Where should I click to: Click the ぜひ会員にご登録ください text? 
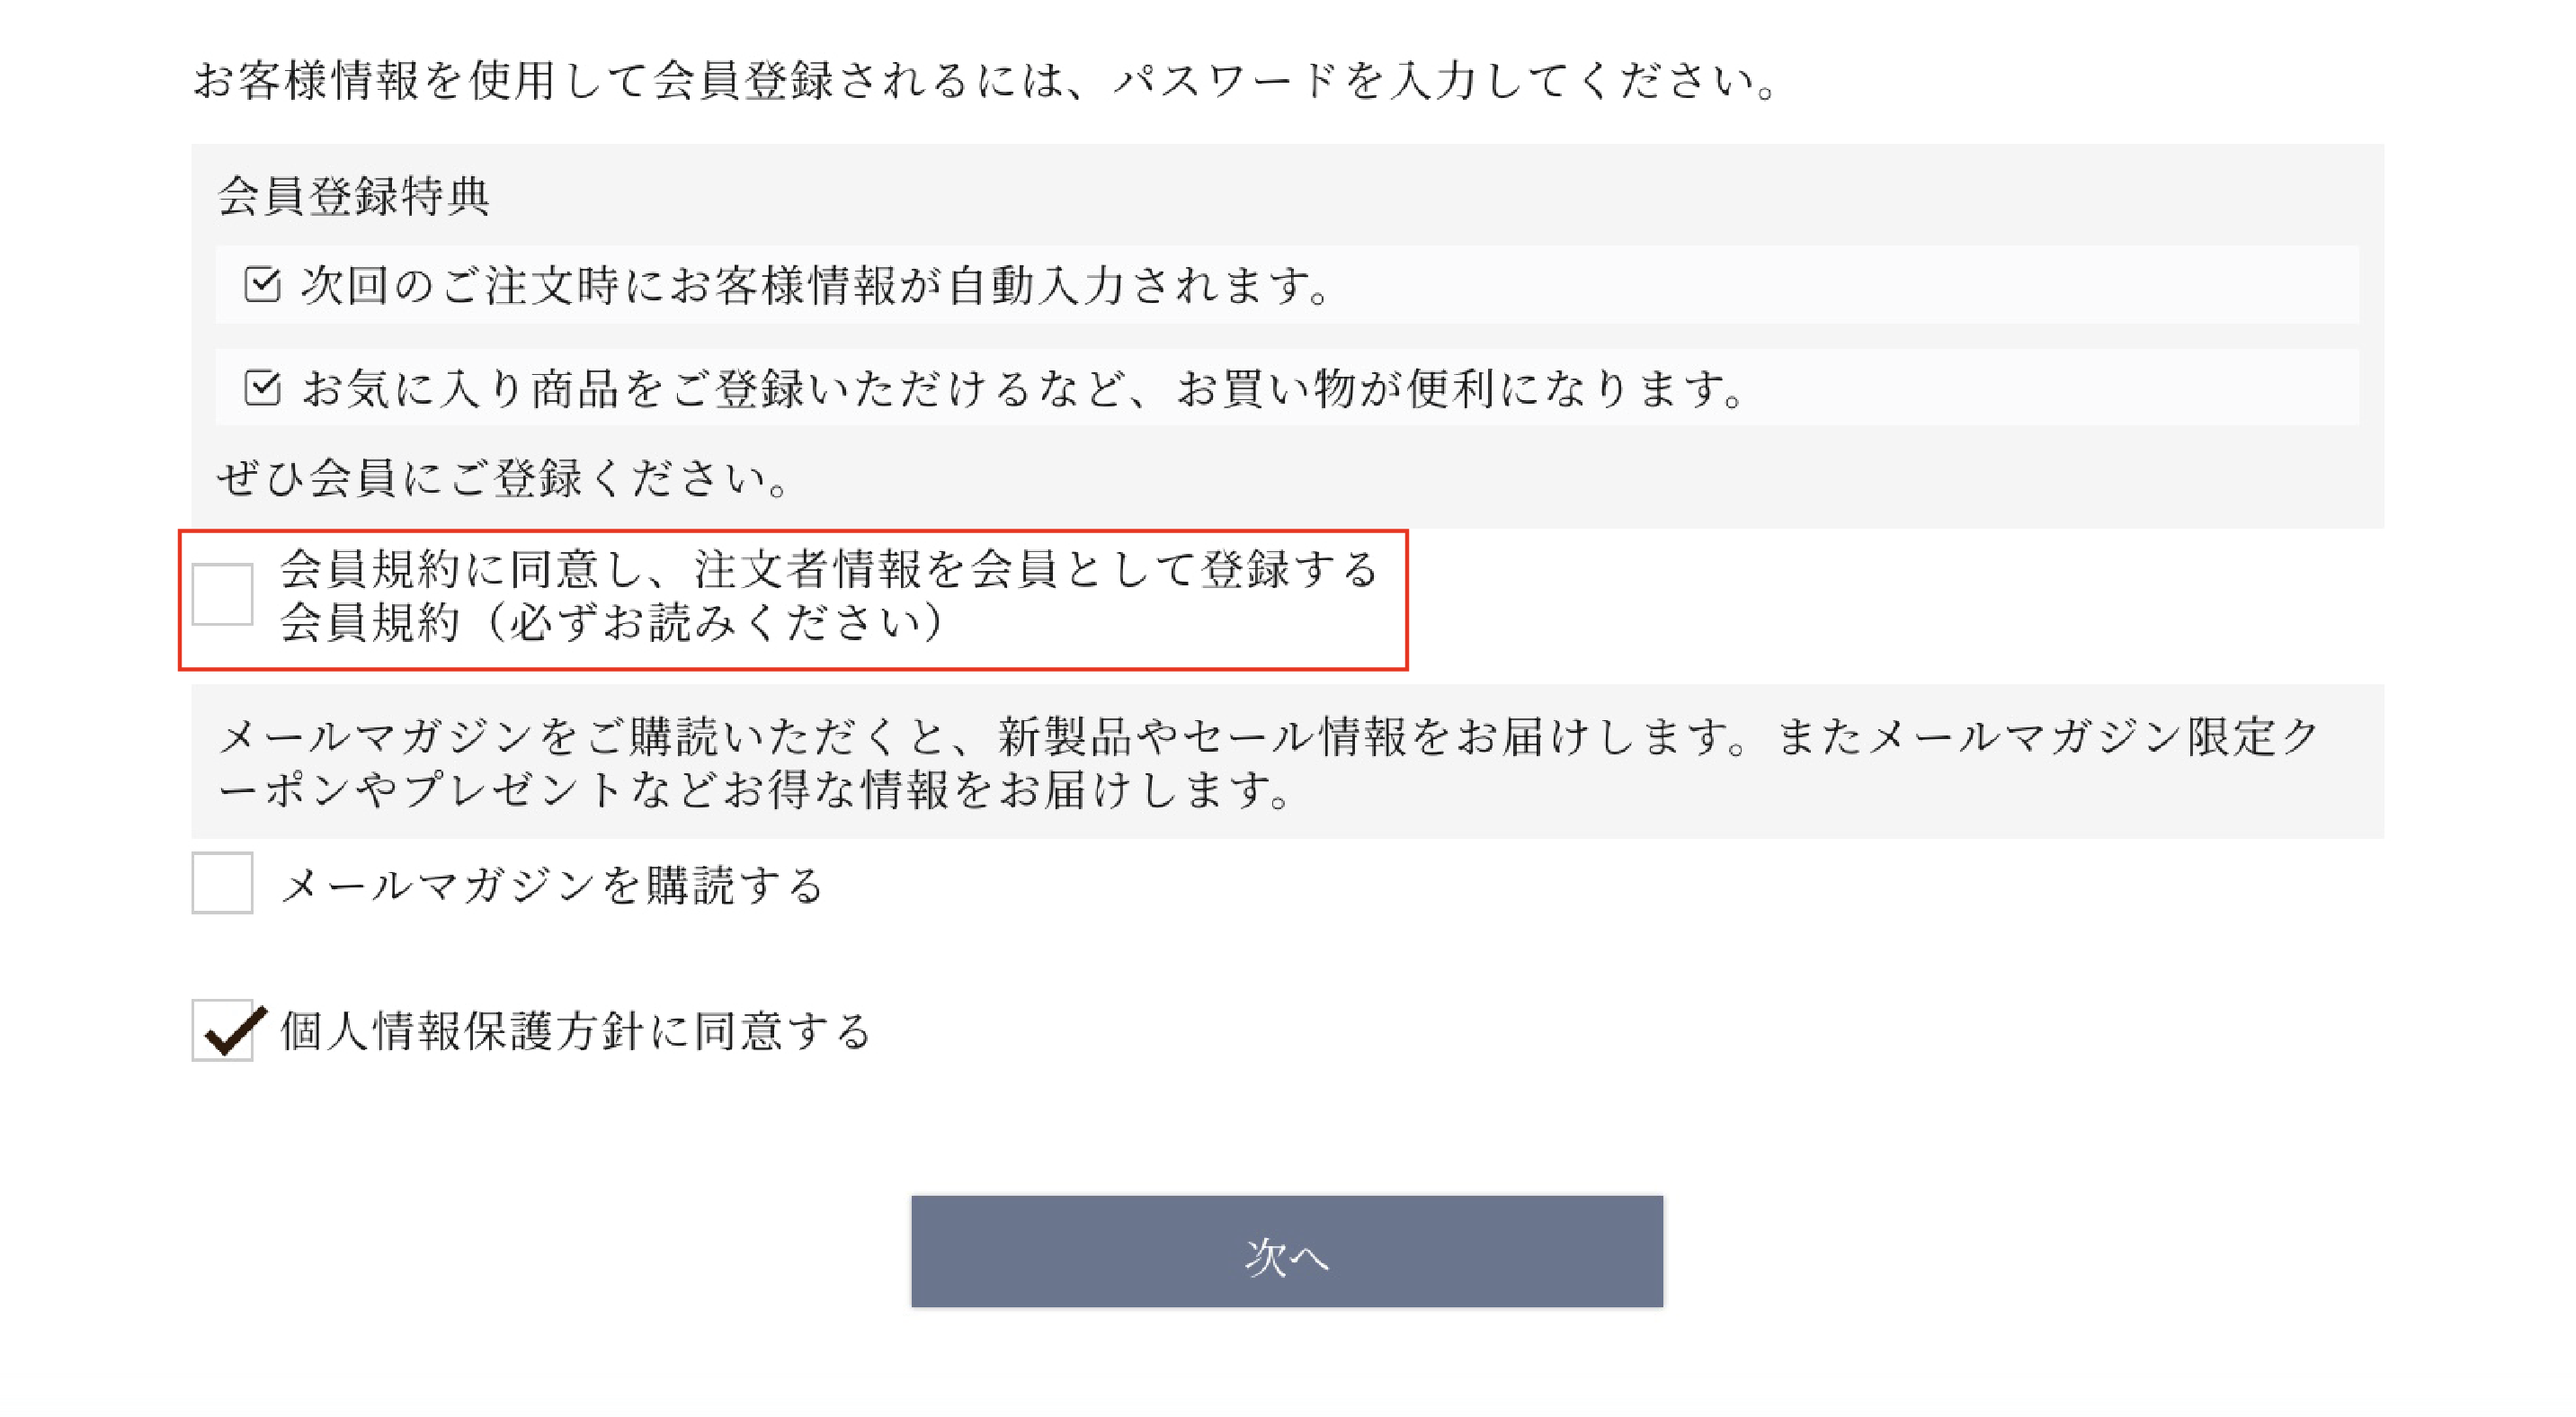[500, 480]
